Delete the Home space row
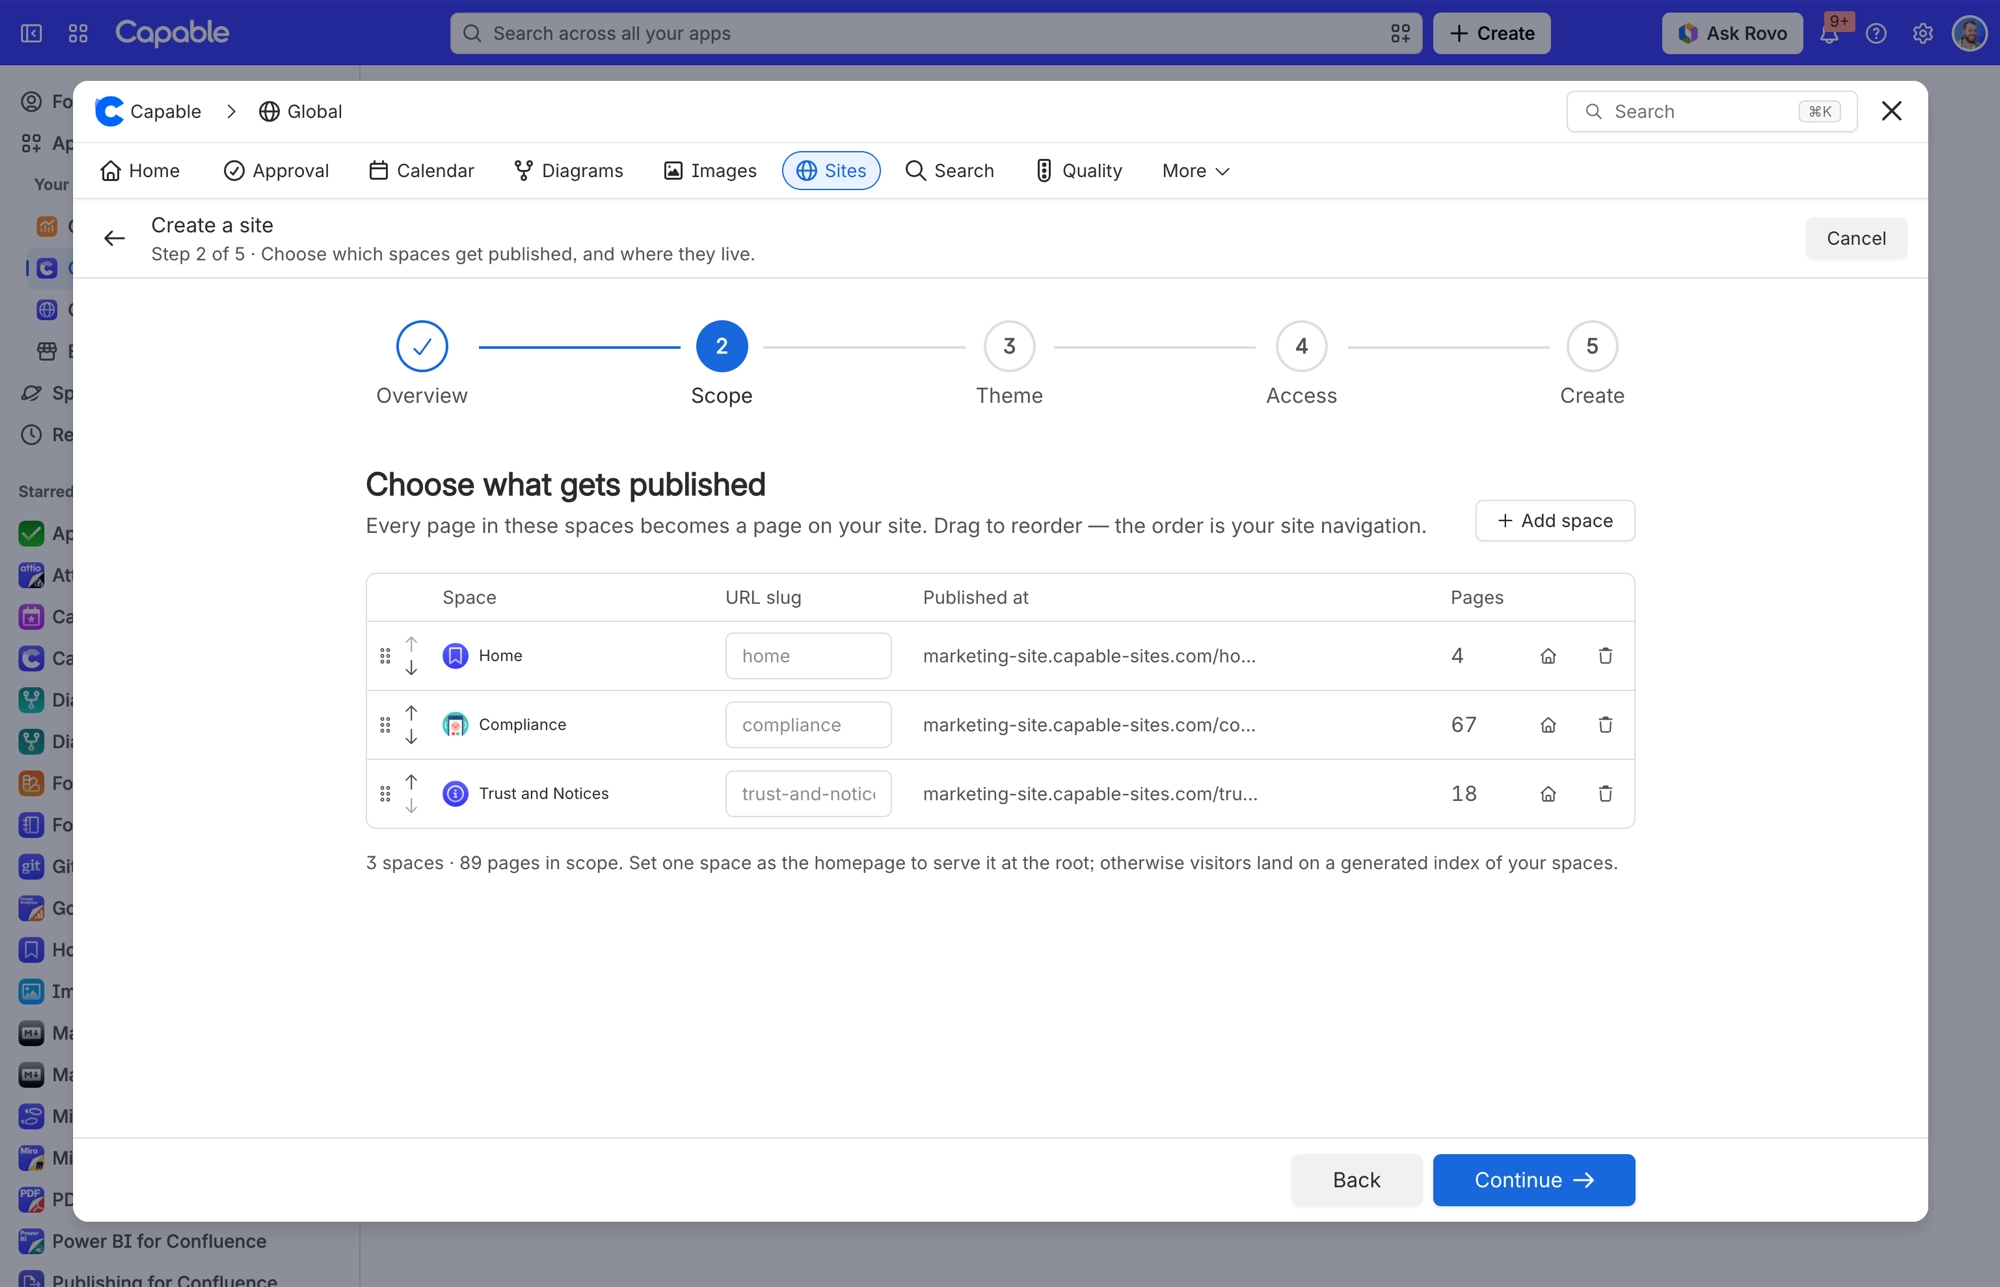This screenshot has height=1287, width=2000. click(1605, 656)
